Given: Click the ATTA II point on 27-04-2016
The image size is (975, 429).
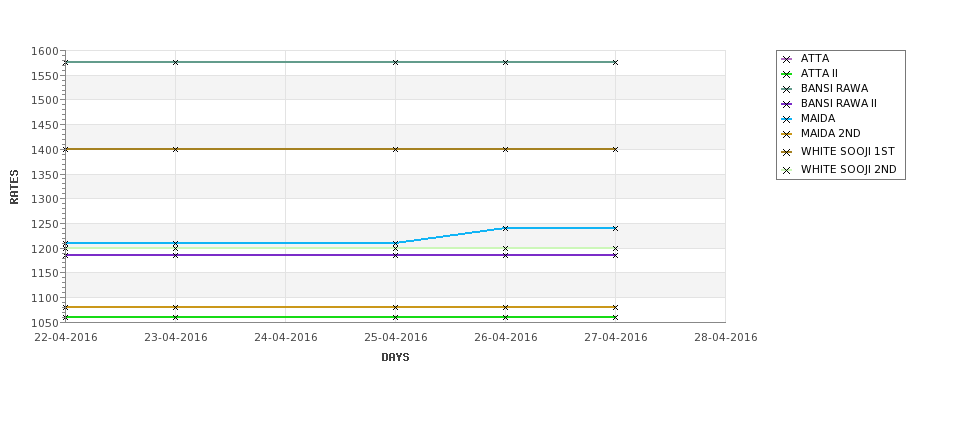Looking at the screenshot, I should coord(616,317).
